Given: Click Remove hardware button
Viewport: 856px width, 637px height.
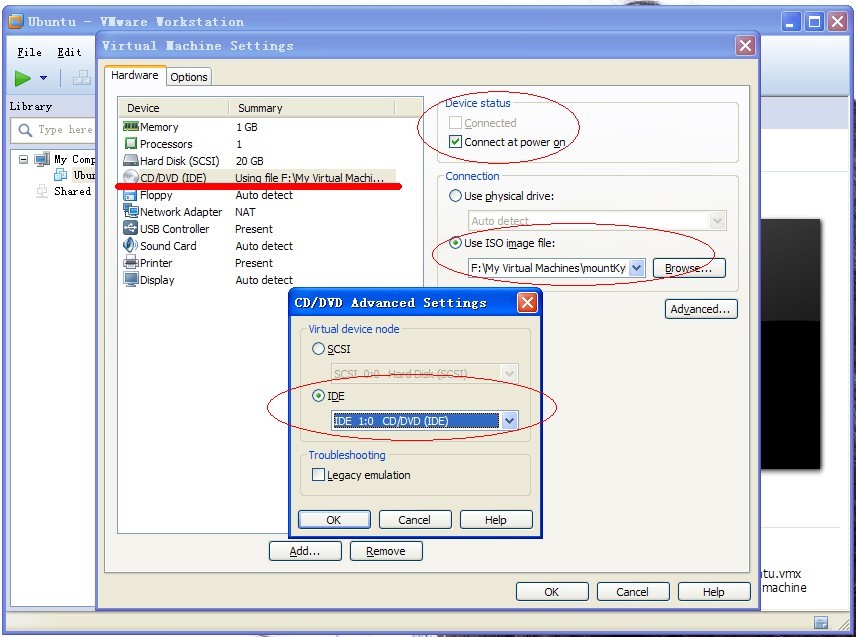Looking at the screenshot, I should tap(386, 551).
